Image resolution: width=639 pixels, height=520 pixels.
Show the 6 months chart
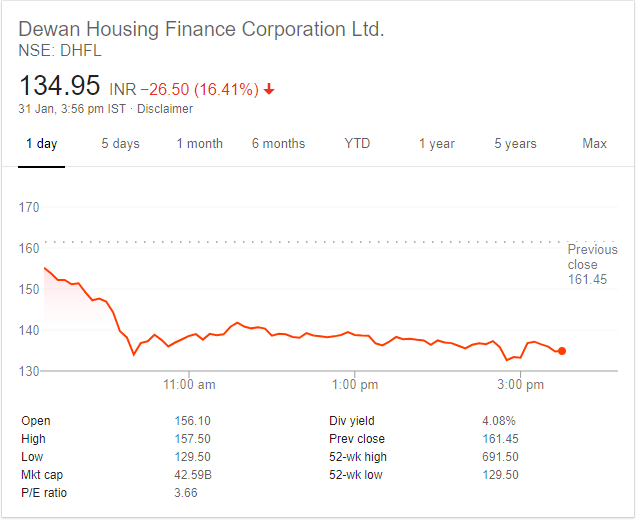pos(278,144)
